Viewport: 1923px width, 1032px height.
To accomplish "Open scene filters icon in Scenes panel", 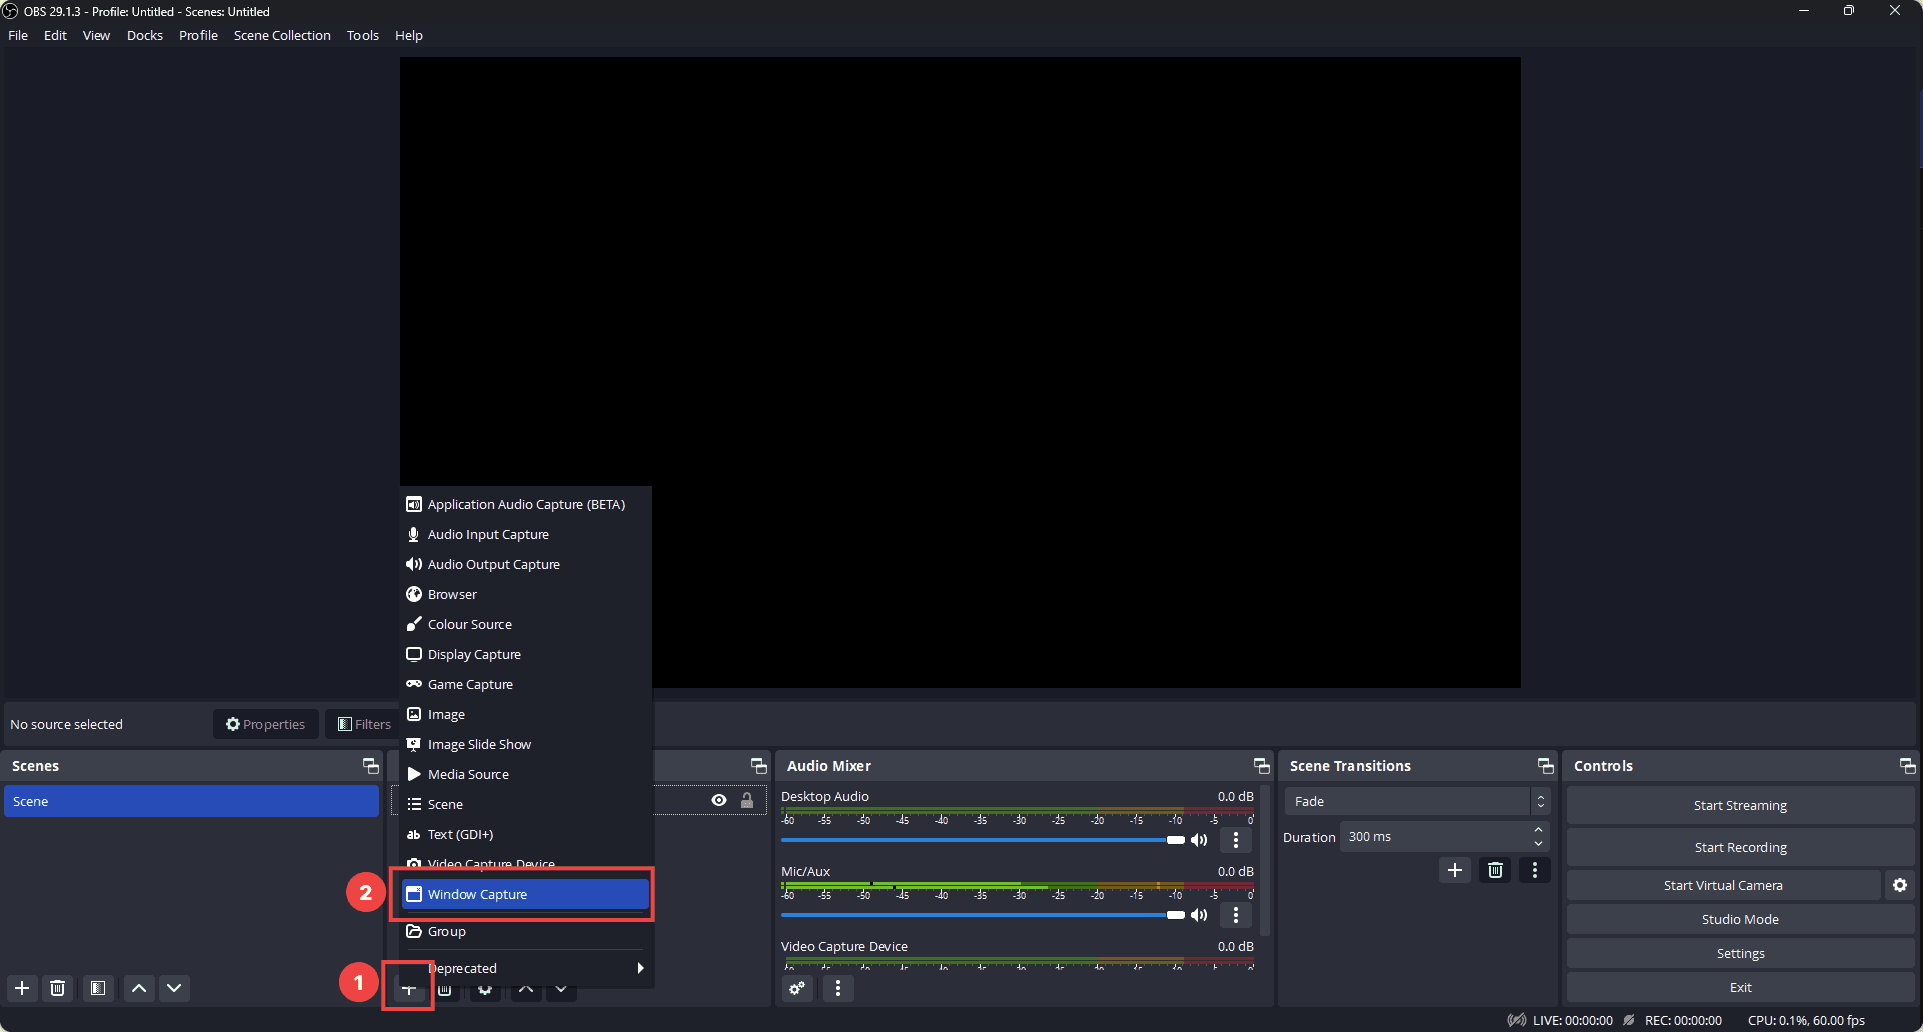I will pos(98,988).
